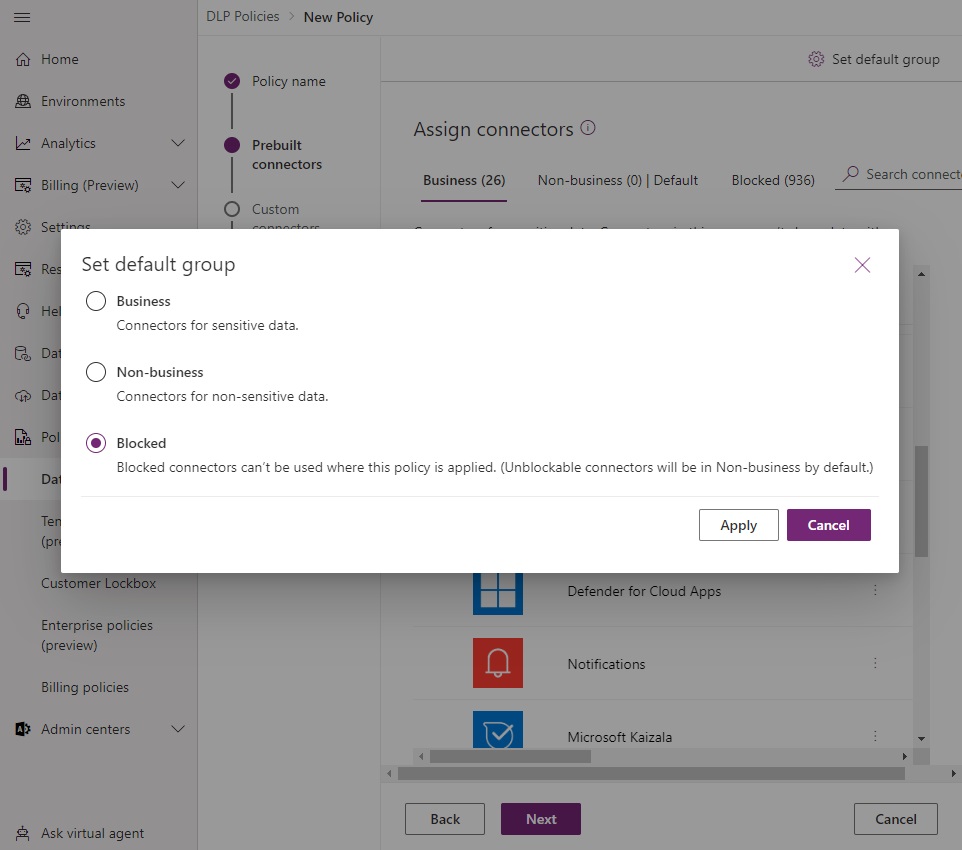Open the Set default group gear icon
This screenshot has width=962, height=850.
pyautogui.click(x=814, y=59)
